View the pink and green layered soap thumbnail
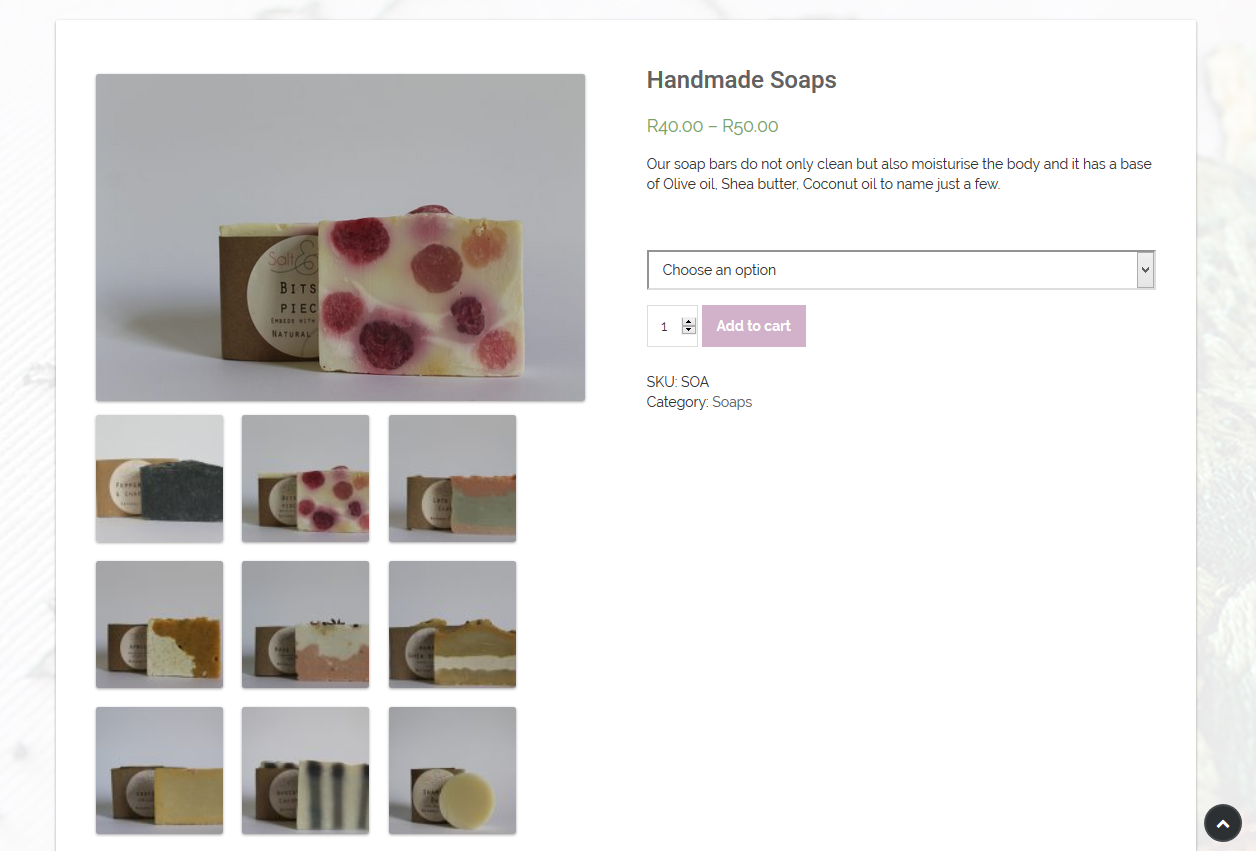Viewport: 1256px width, 851px height. [x=452, y=478]
